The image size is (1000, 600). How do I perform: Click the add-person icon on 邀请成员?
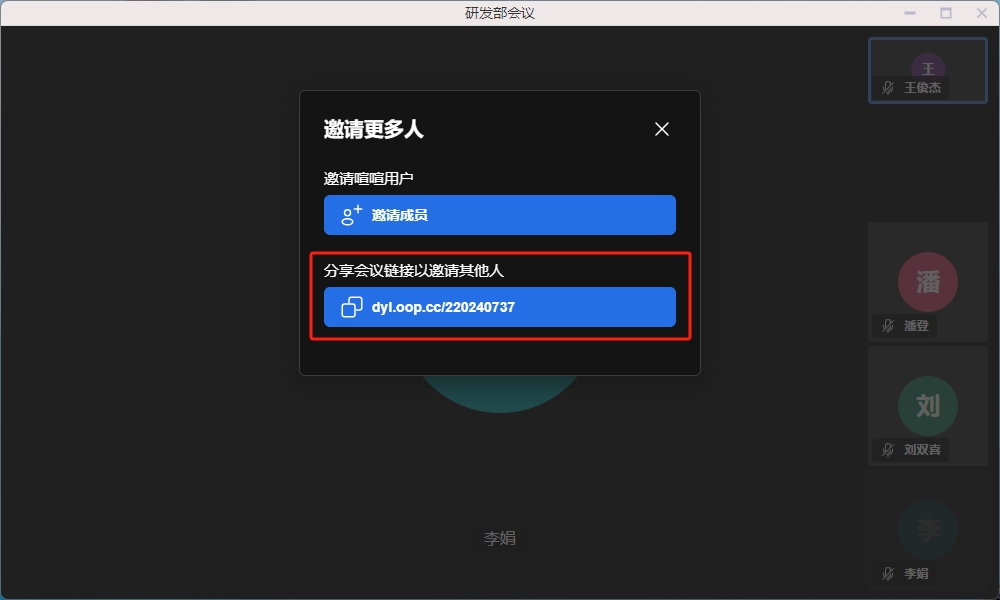(x=351, y=215)
